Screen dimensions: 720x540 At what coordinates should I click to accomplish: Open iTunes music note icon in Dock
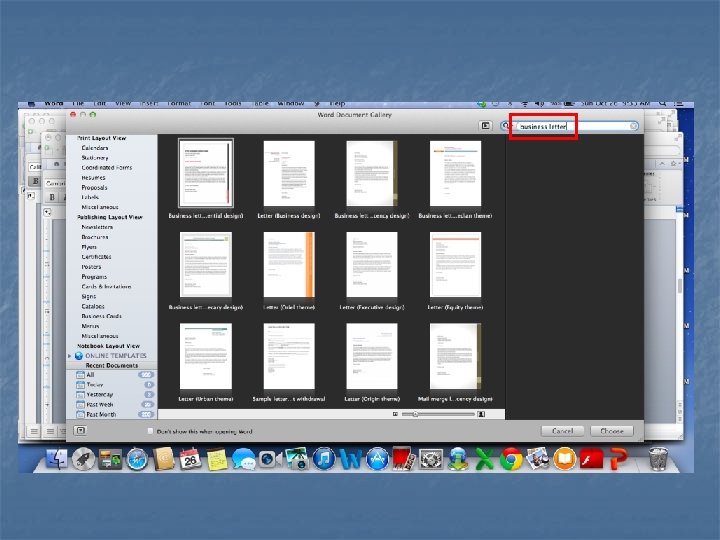324,459
